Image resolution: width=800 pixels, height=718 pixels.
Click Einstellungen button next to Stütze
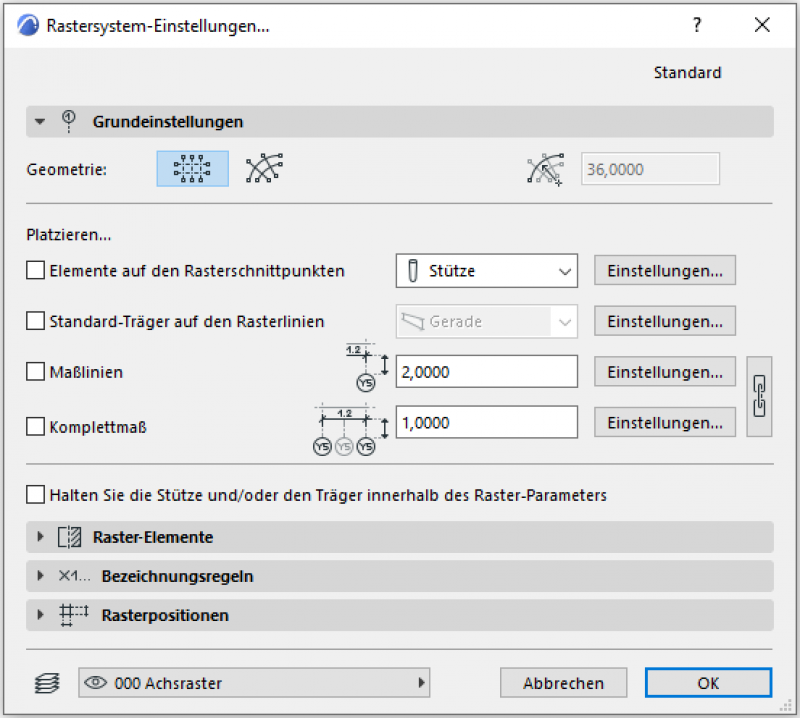665,271
